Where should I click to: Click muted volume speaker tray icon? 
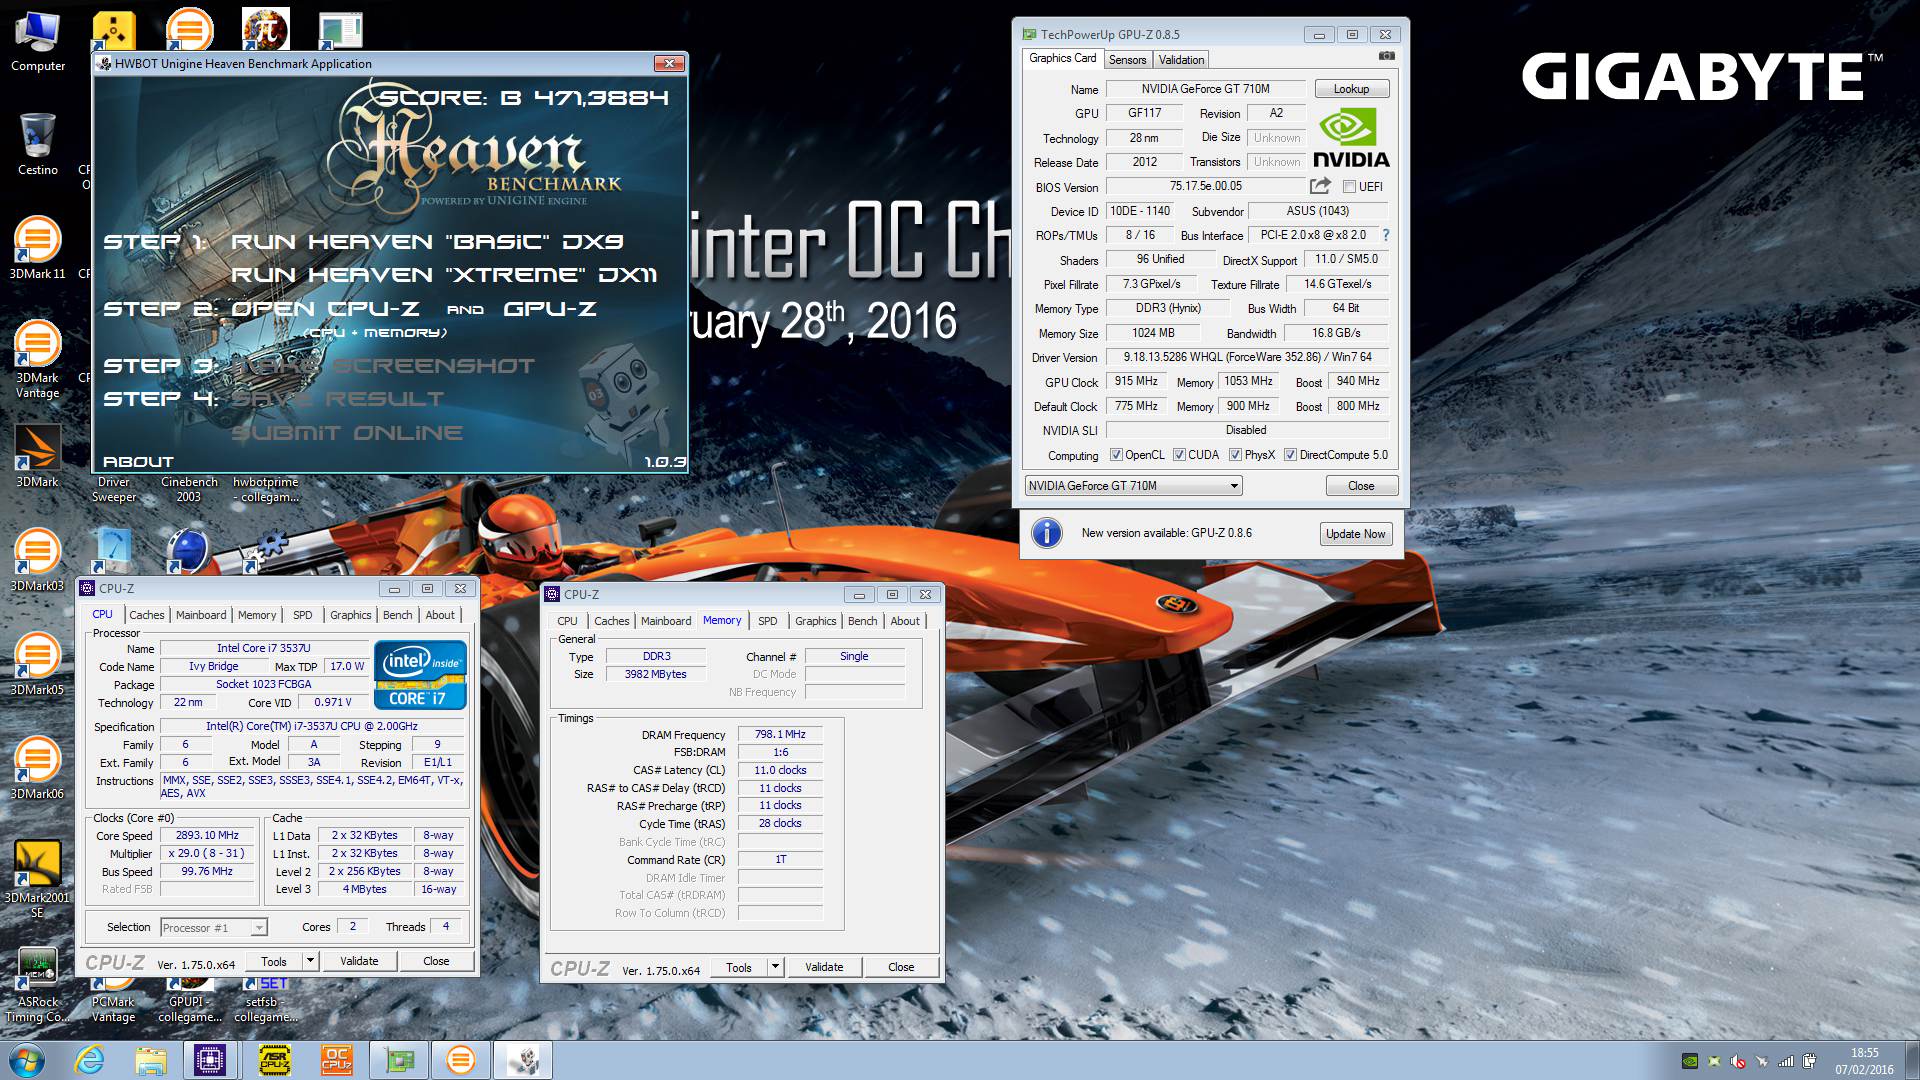pos(1738,1061)
